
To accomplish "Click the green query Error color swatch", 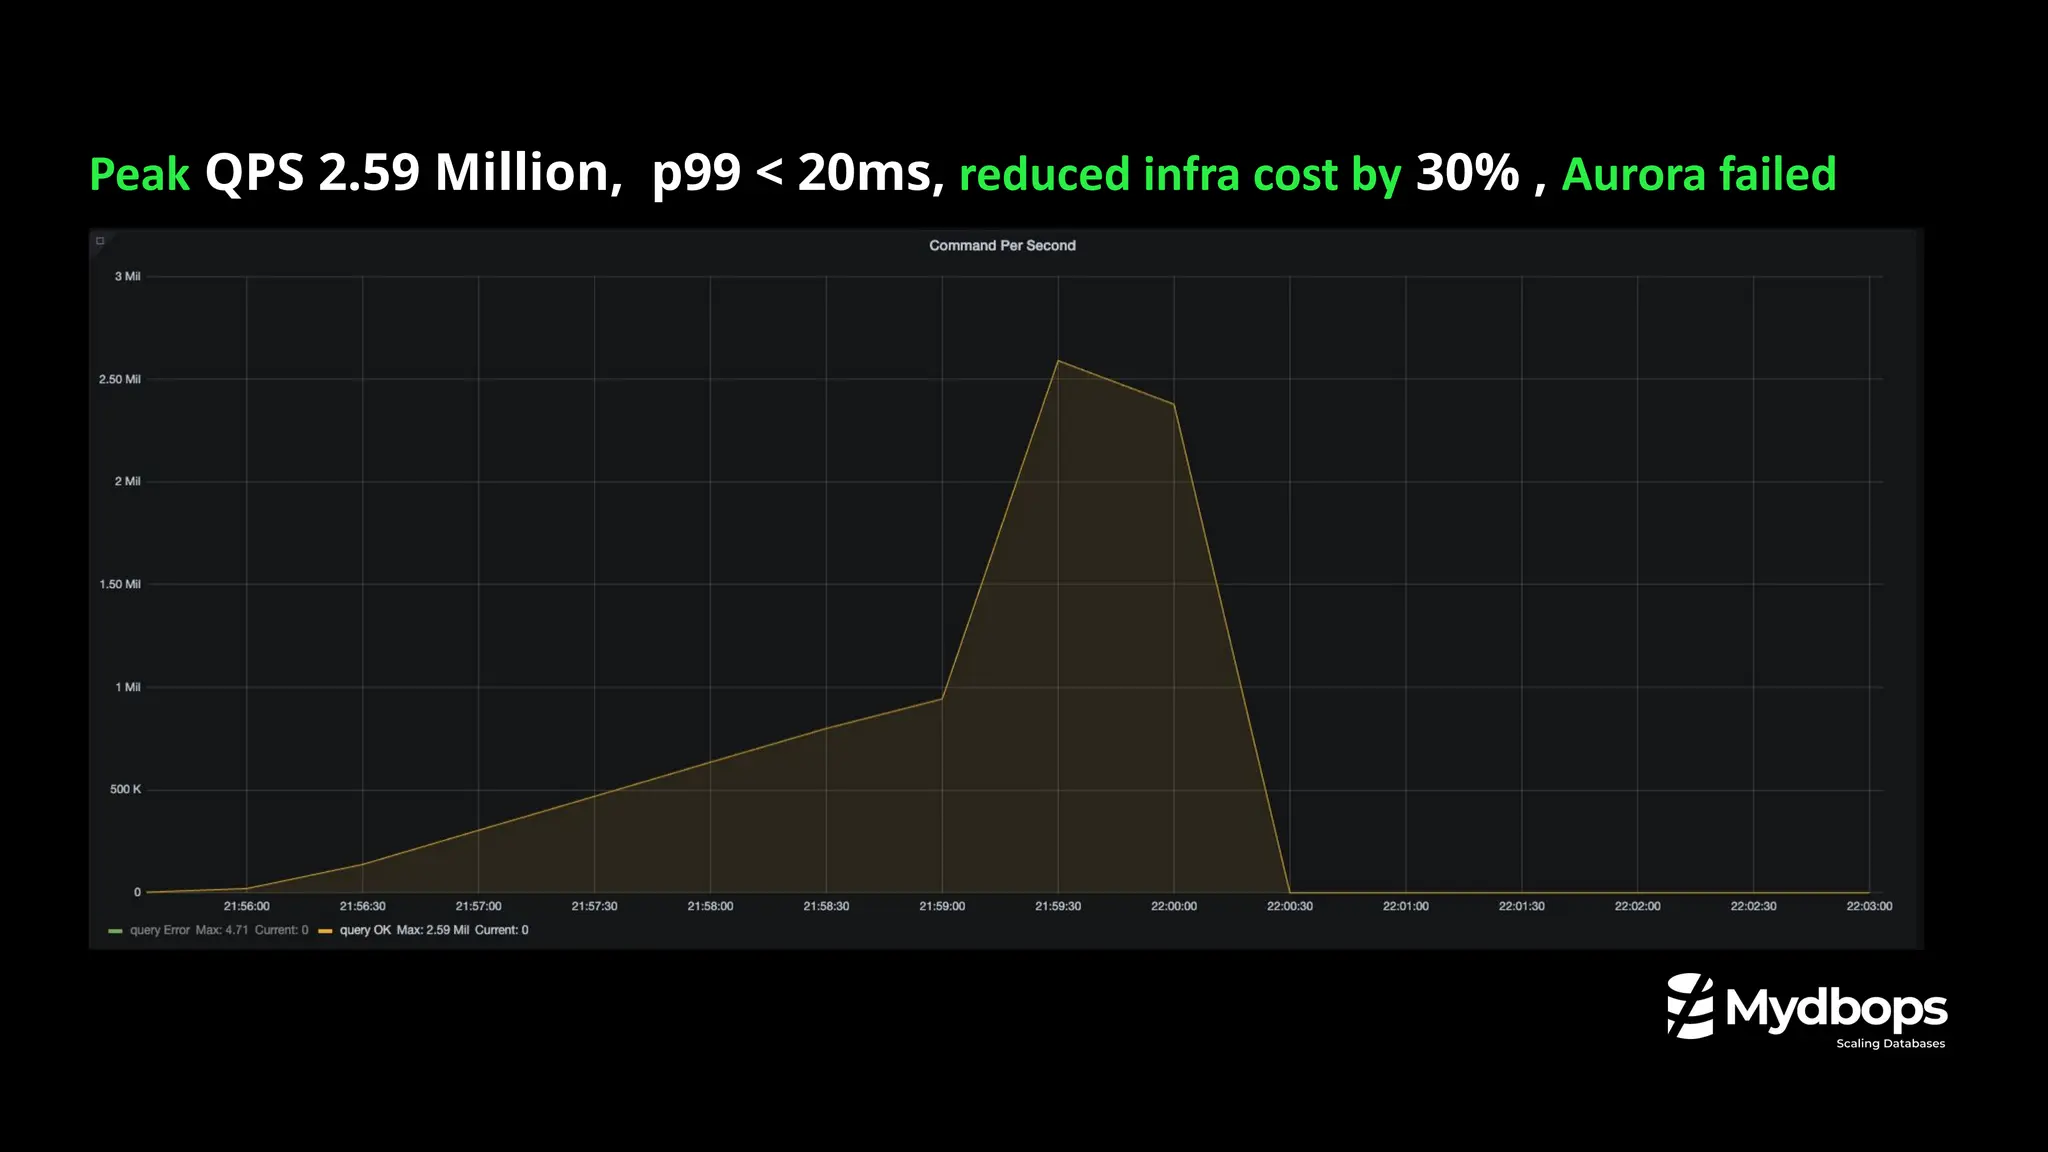I will (x=115, y=931).
